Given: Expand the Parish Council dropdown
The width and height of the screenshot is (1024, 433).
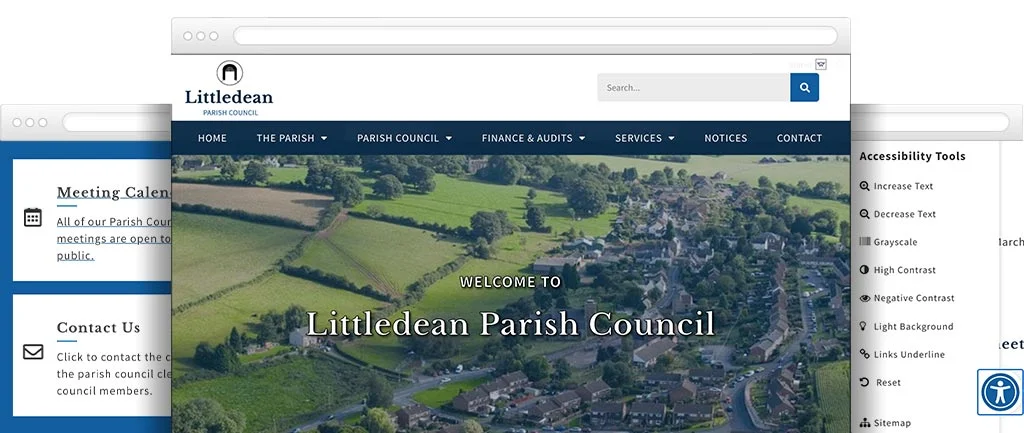Looking at the screenshot, I should point(404,138).
